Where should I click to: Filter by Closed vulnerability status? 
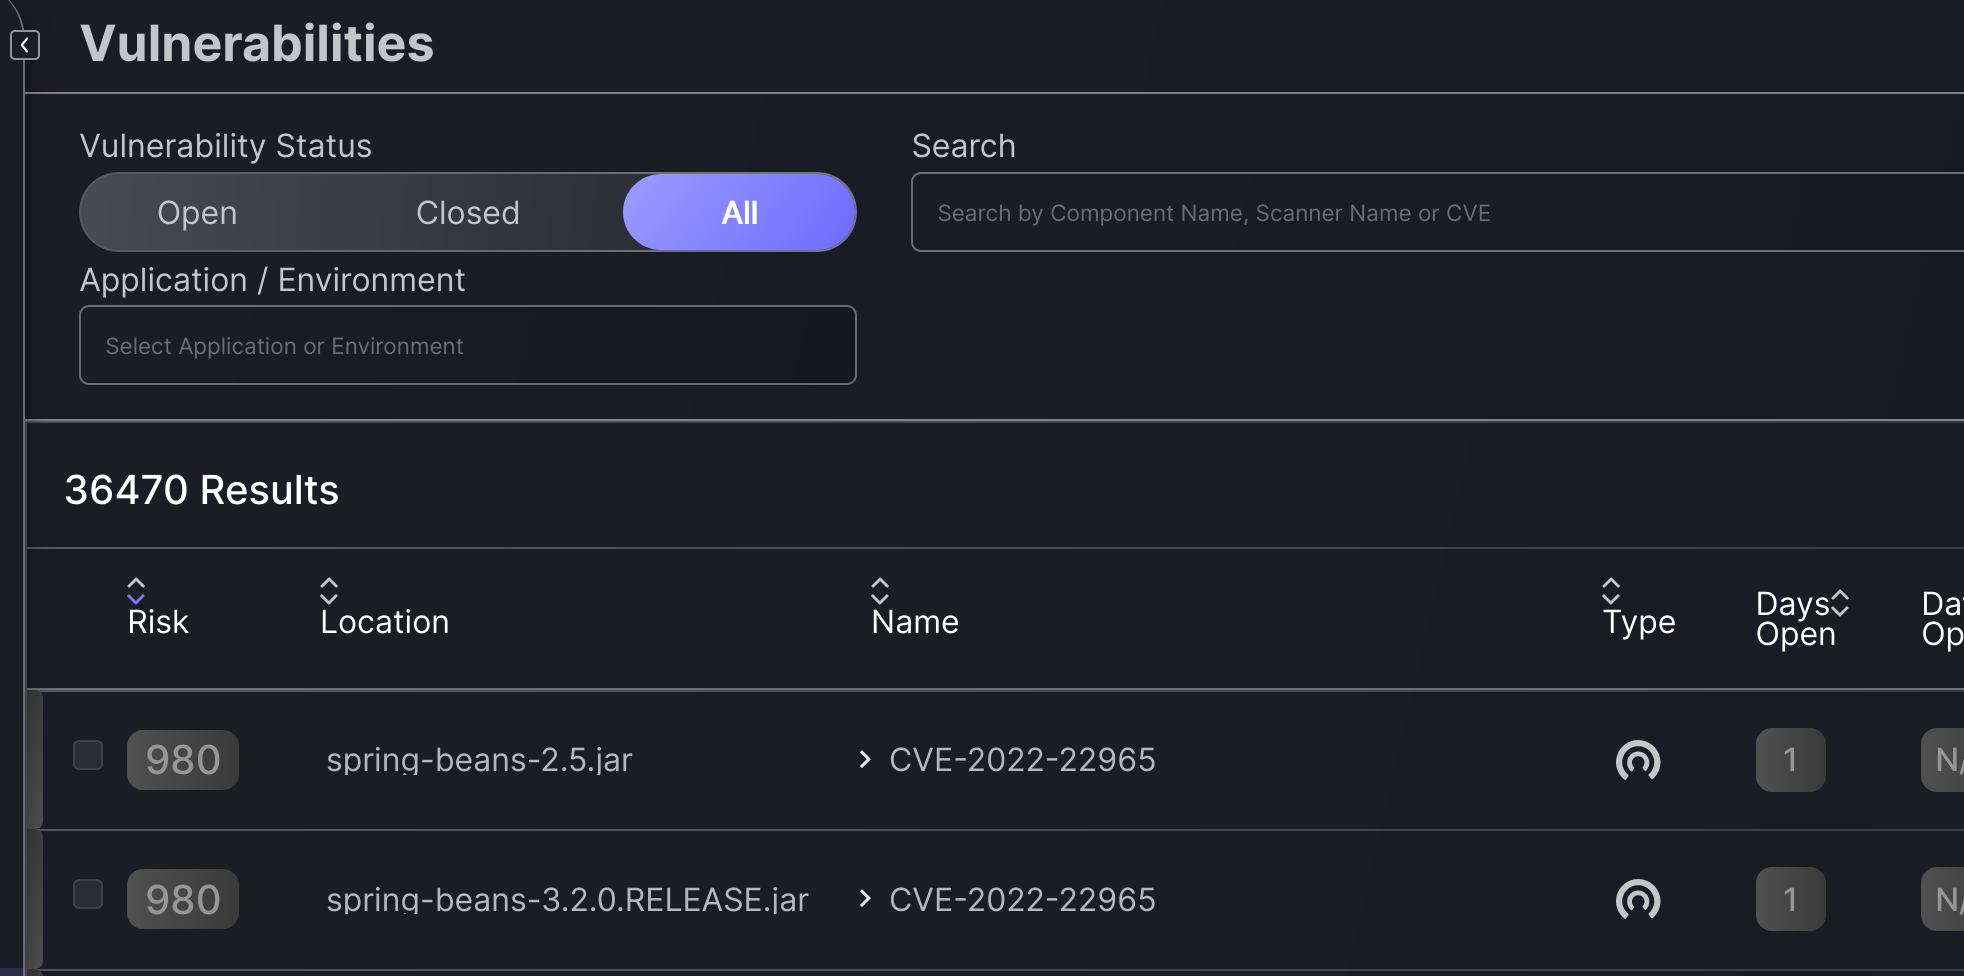click(467, 213)
